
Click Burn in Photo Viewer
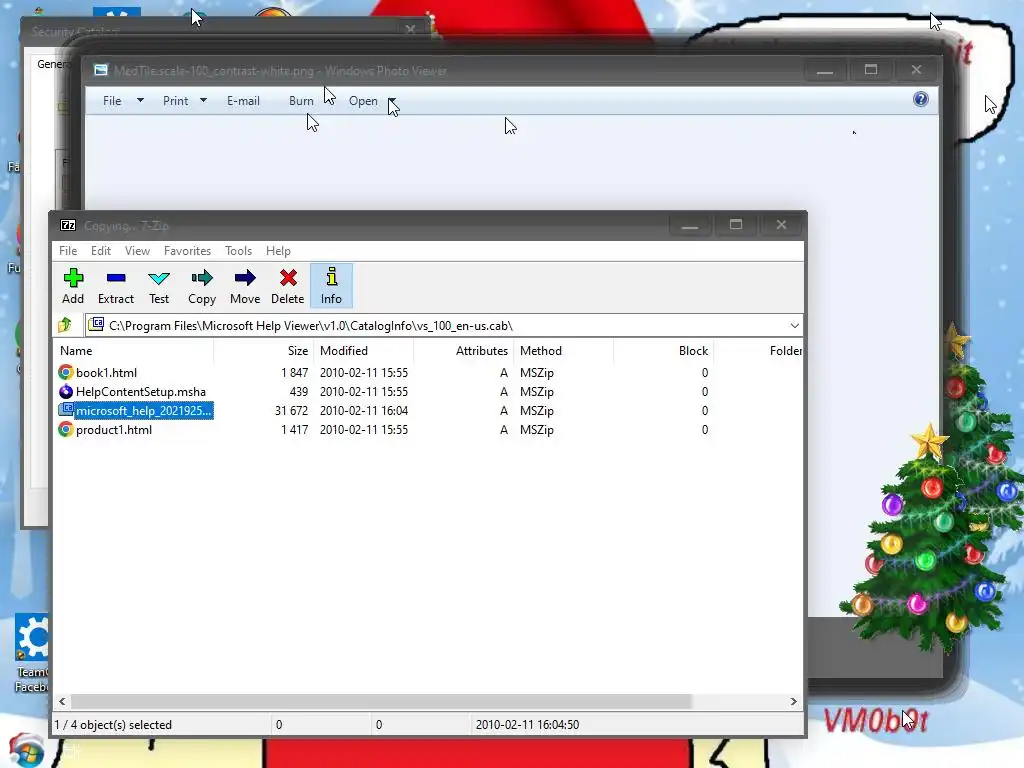pyautogui.click(x=301, y=101)
